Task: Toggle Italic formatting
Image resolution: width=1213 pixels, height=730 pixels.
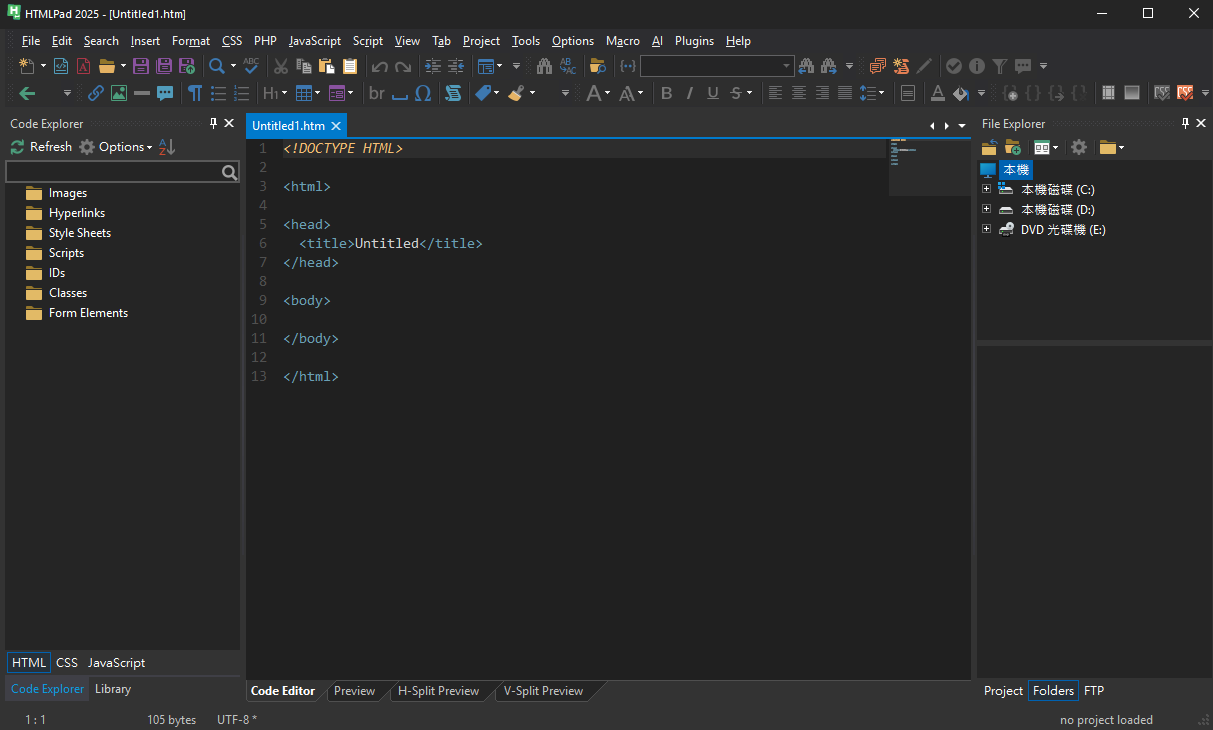Action: (690, 93)
